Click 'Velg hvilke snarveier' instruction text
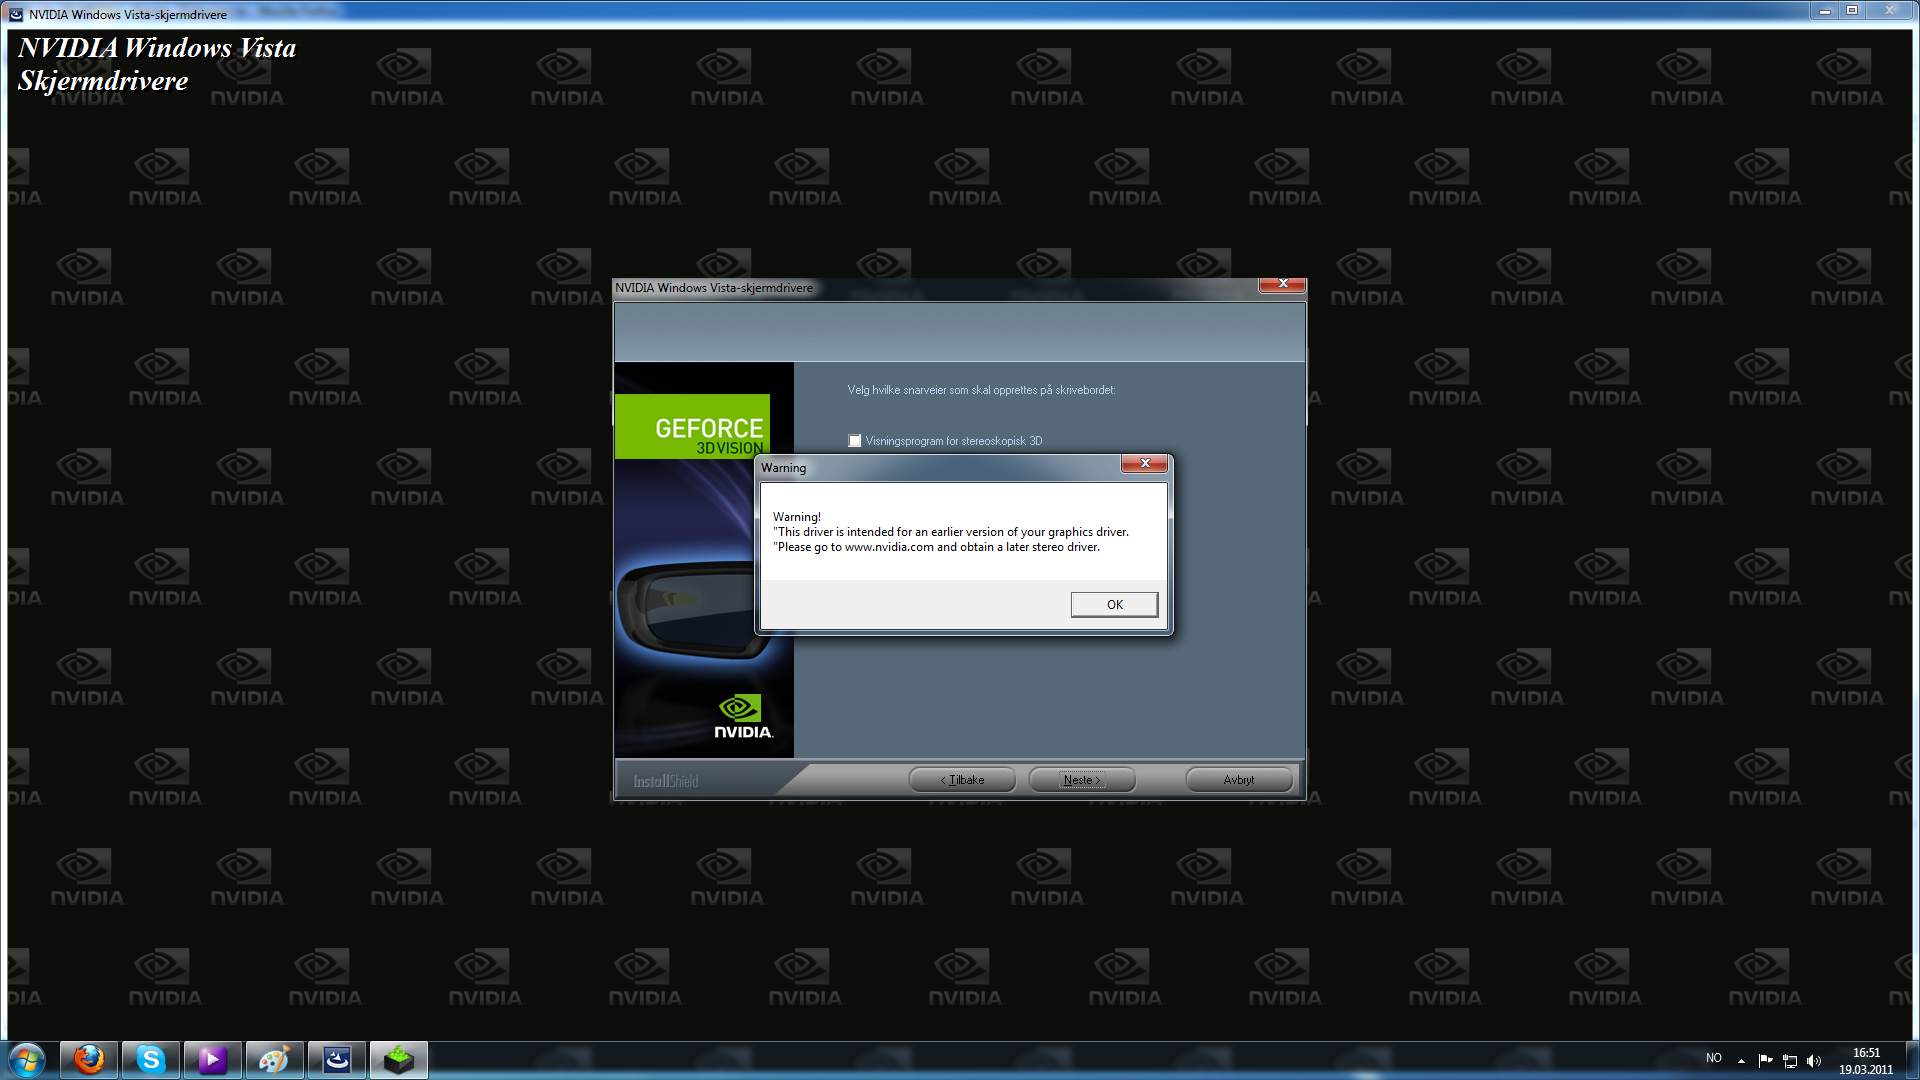The image size is (1920, 1080). [981, 390]
